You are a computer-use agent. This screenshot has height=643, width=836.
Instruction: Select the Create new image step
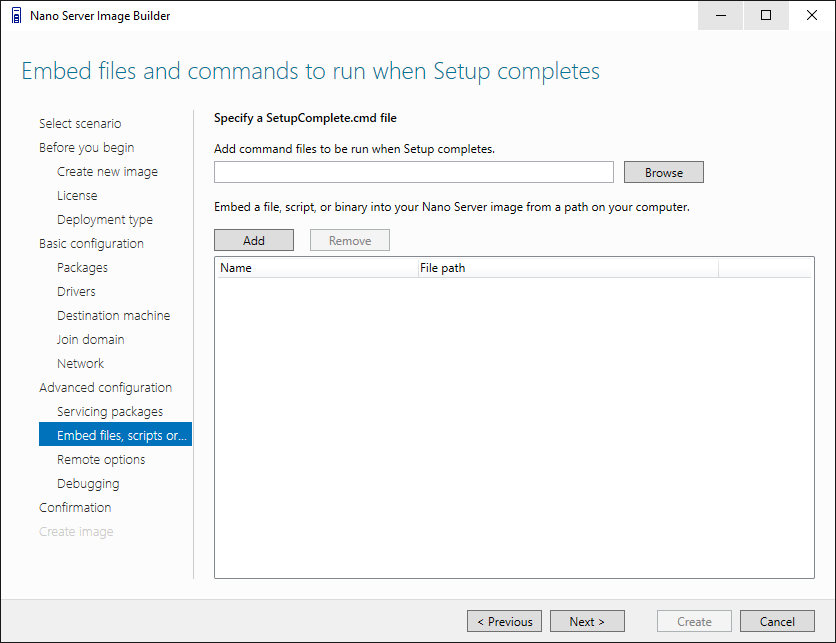coord(107,171)
